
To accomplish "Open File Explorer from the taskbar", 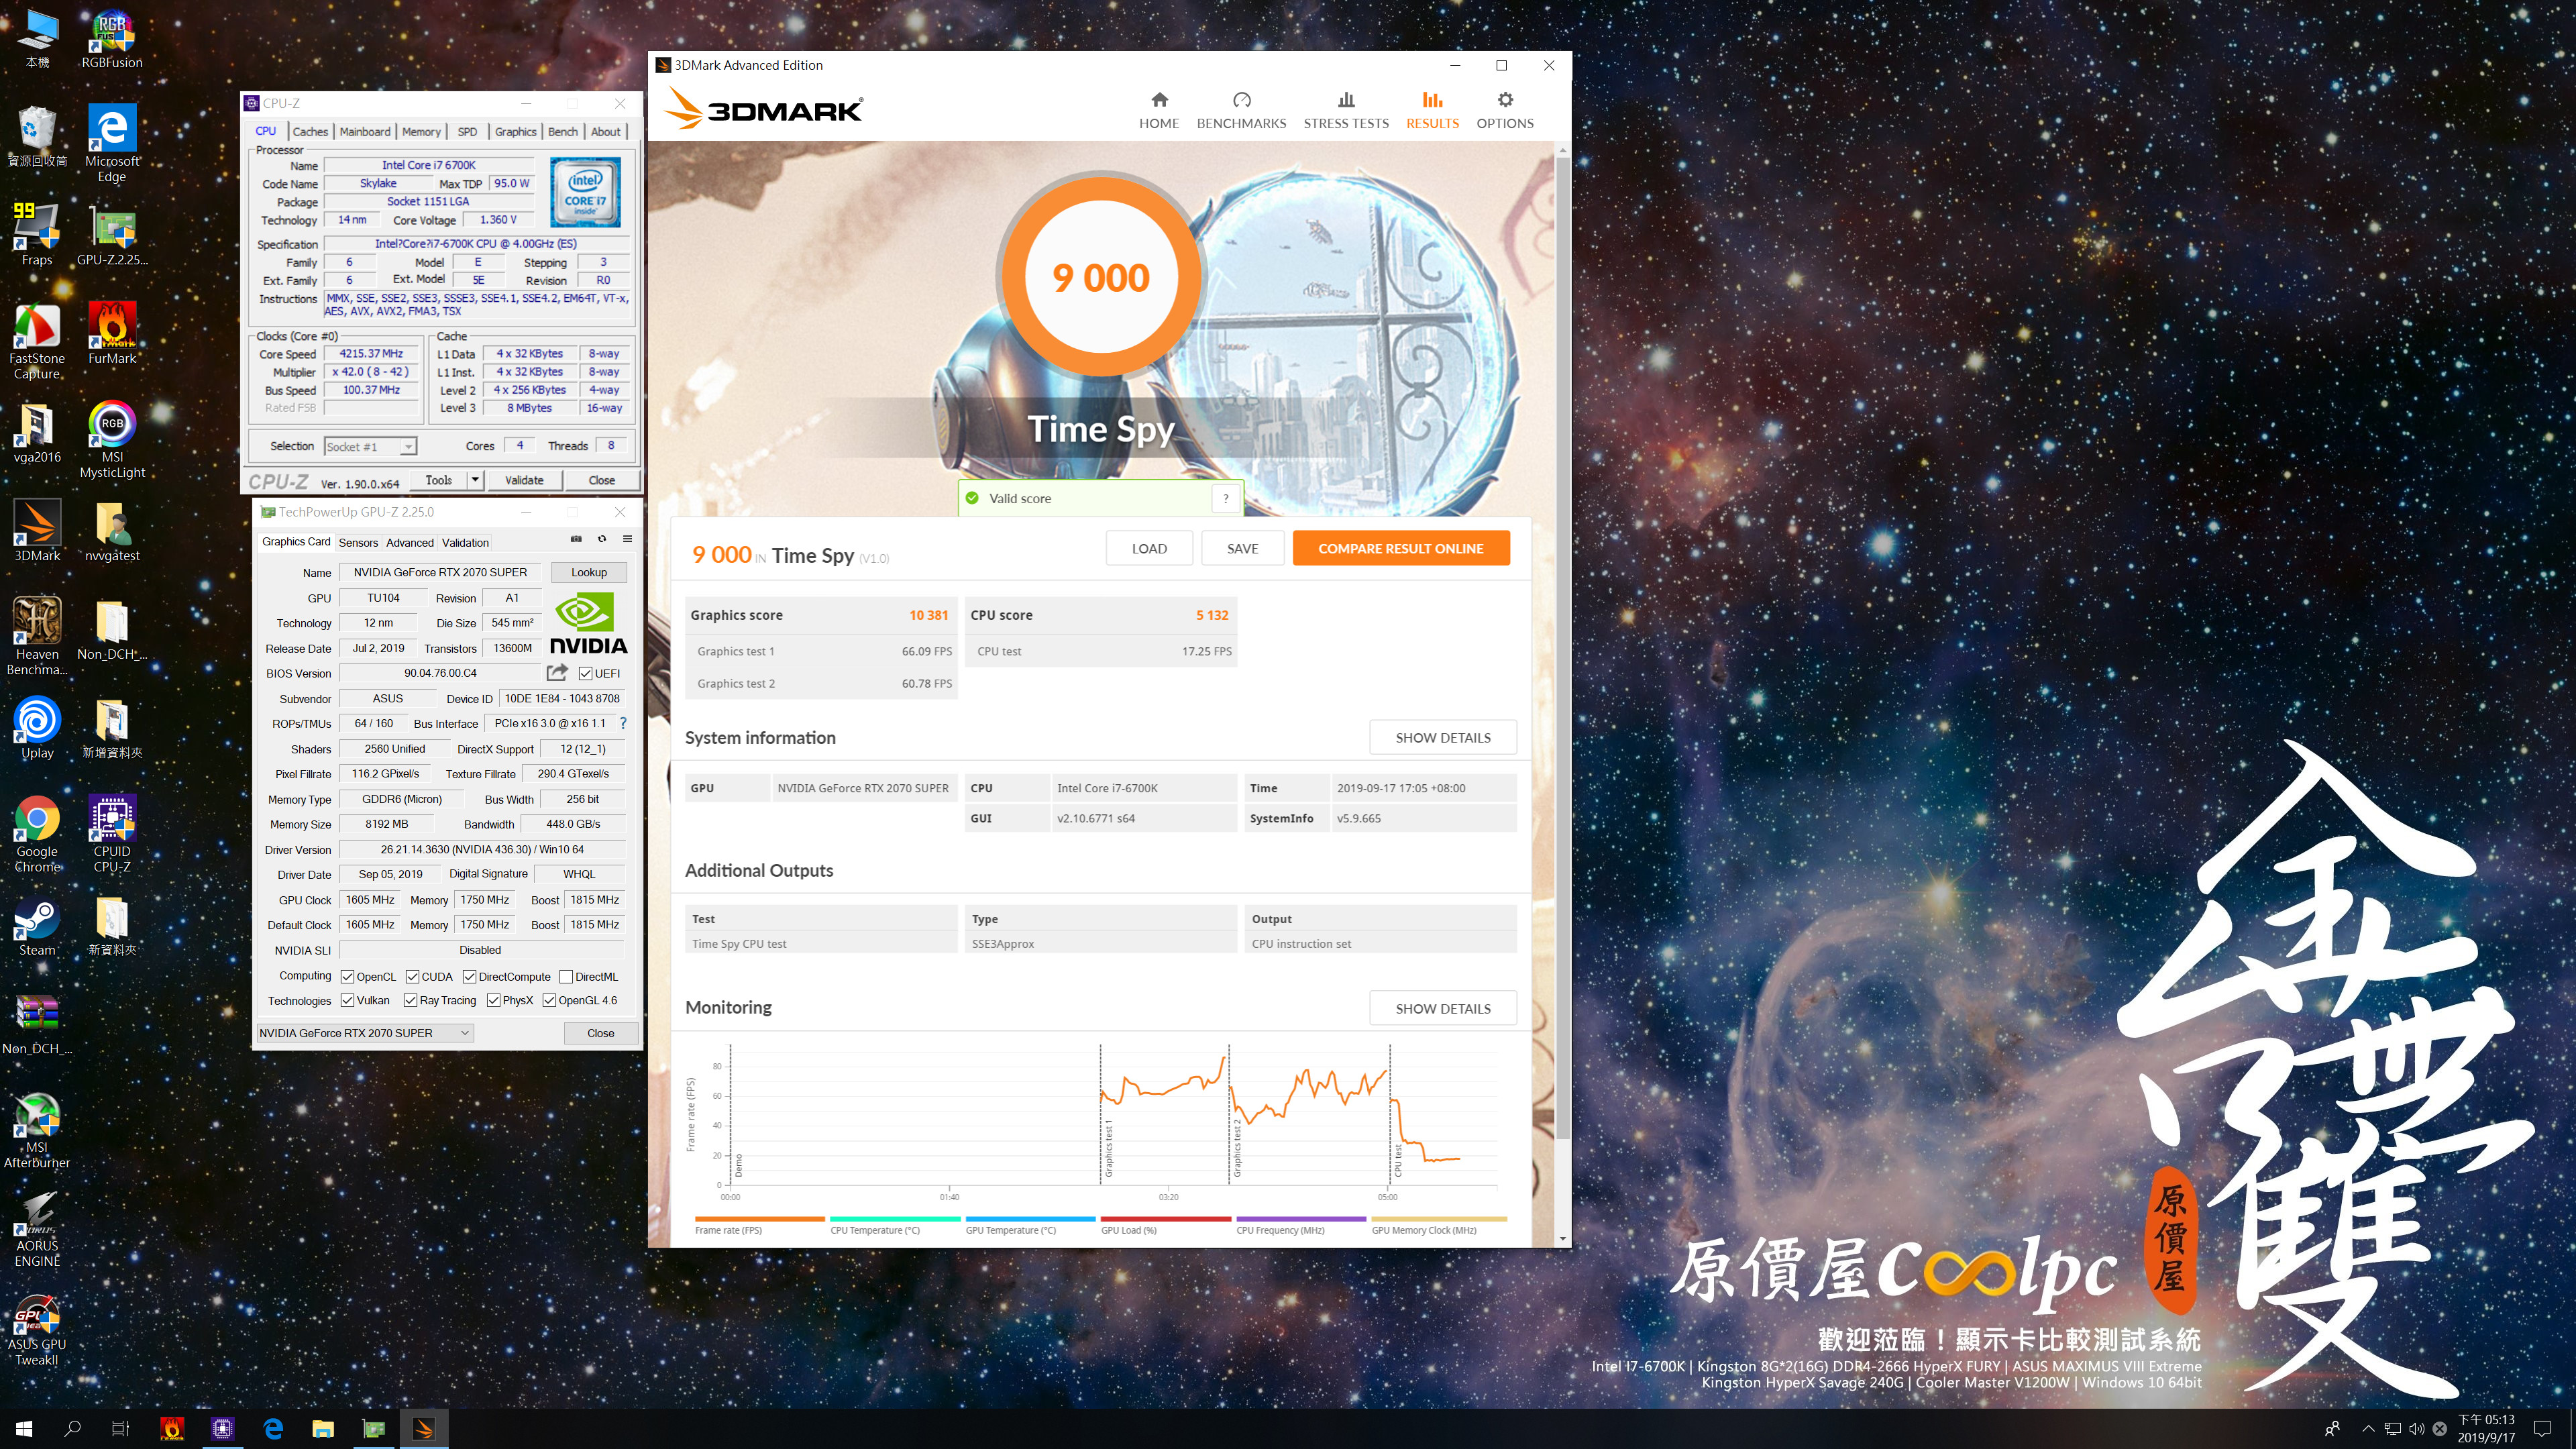I will [x=322, y=1428].
